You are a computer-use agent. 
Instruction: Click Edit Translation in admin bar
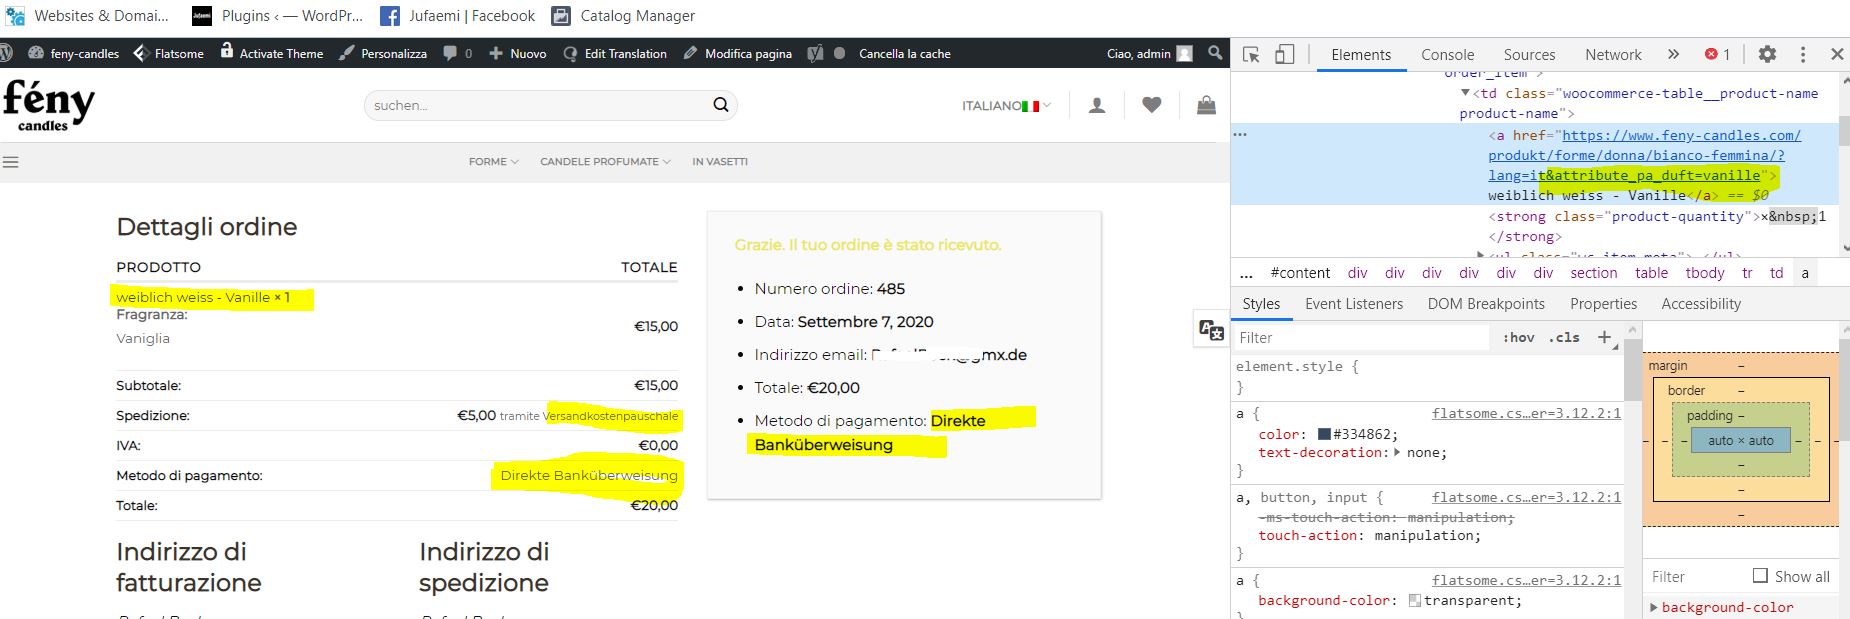(x=615, y=54)
